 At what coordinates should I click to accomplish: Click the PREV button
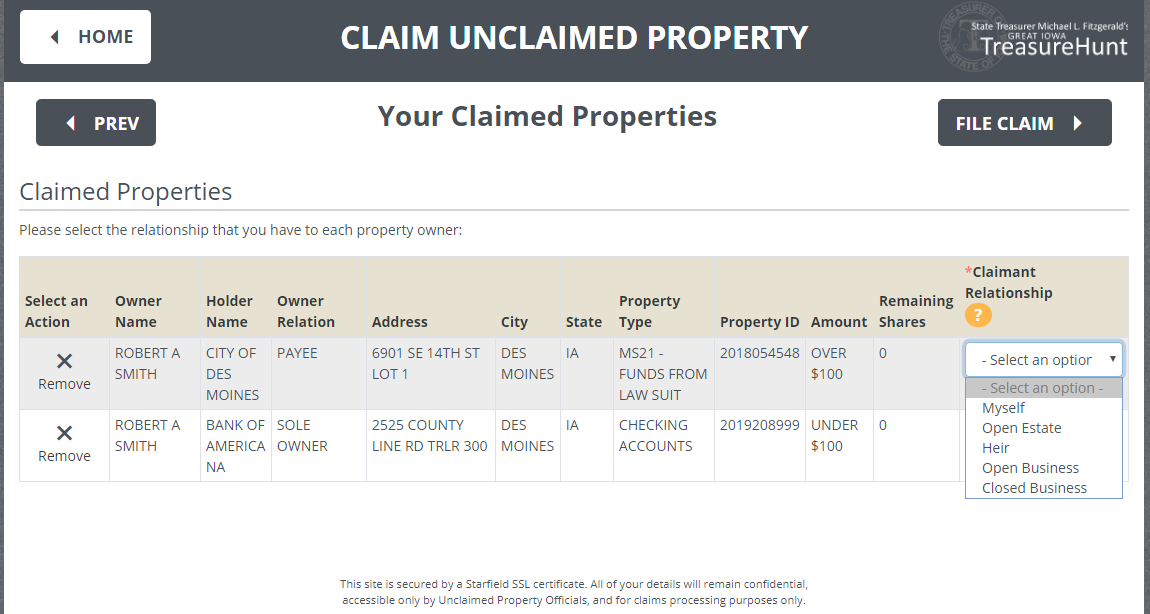tap(95, 122)
